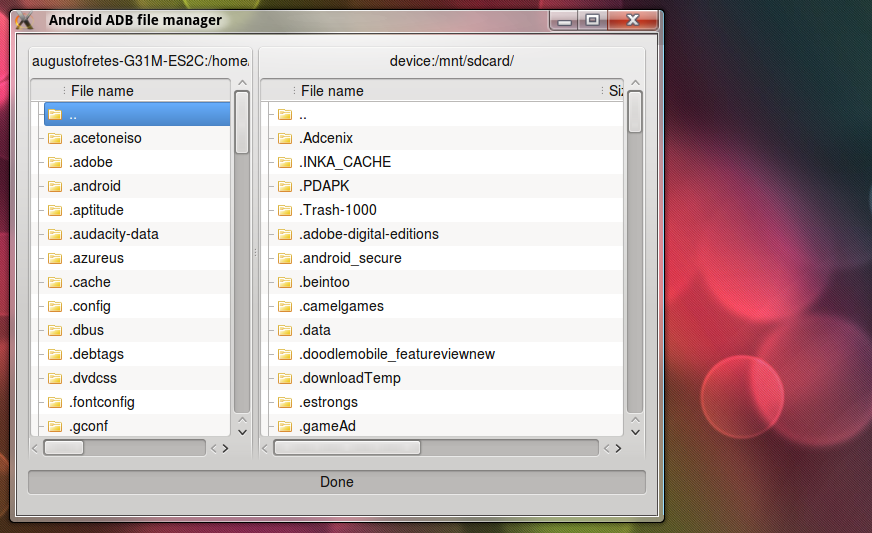Click the folder icon next to .downloadTemp
Viewport: 872px width, 533px height.
point(285,378)
